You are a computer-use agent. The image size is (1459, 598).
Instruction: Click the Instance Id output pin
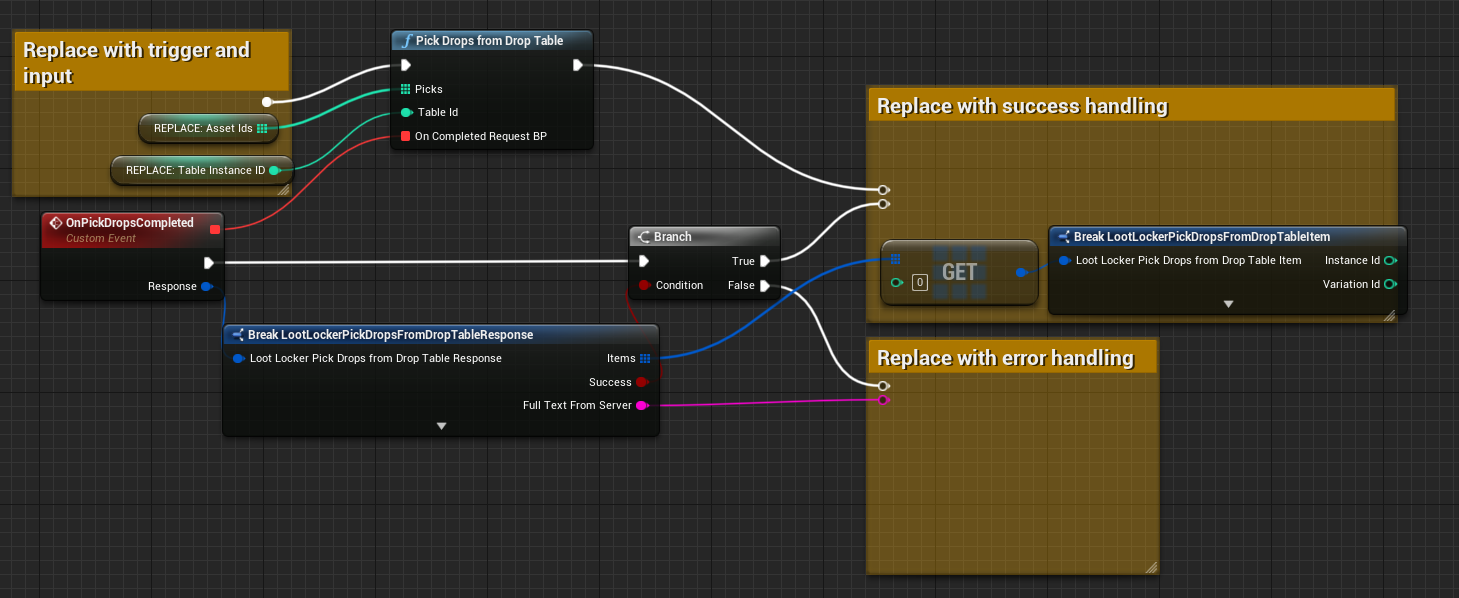pyautogui.click(x=1390, y=261)
